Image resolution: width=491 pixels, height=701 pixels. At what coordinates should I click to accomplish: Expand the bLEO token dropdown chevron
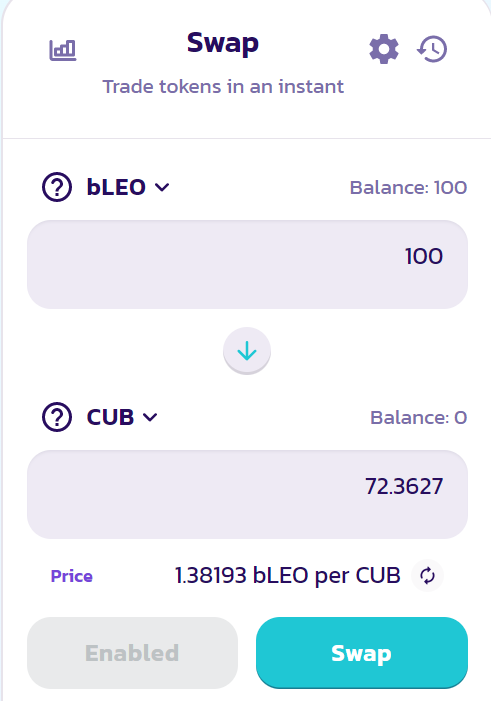pyautogui.click(x=162, y=187)
